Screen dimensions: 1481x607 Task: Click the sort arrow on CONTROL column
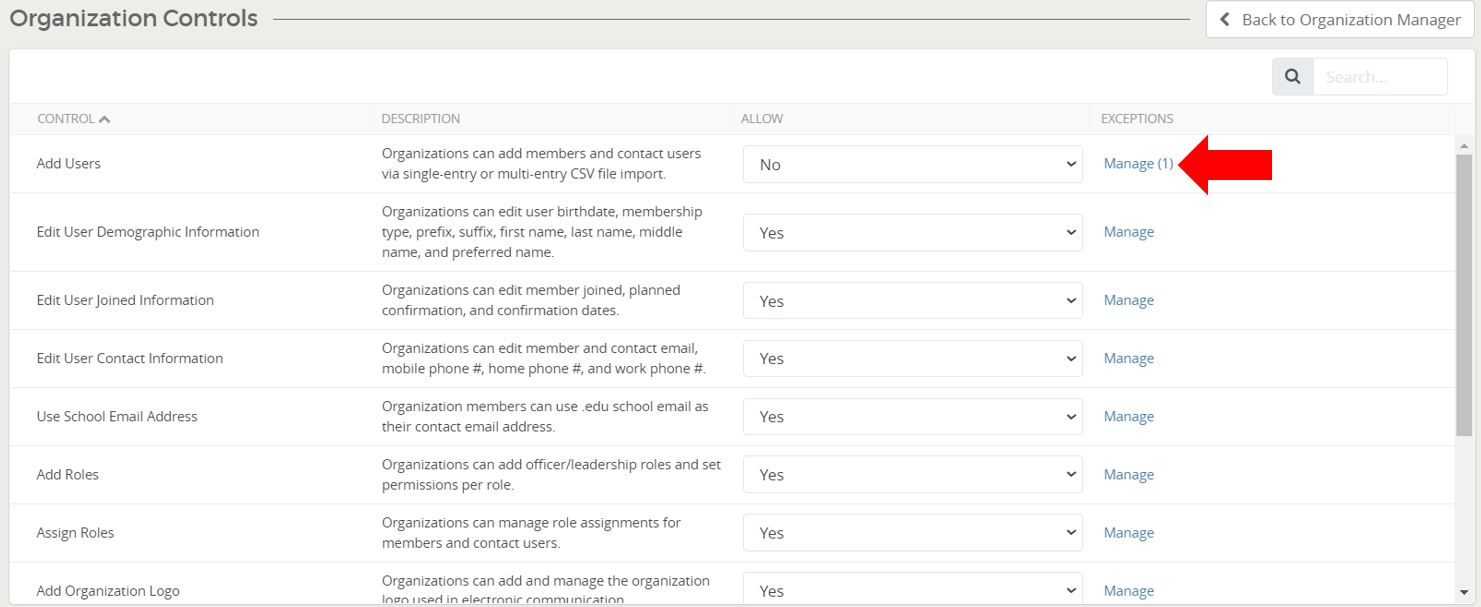tap(105, 117)
